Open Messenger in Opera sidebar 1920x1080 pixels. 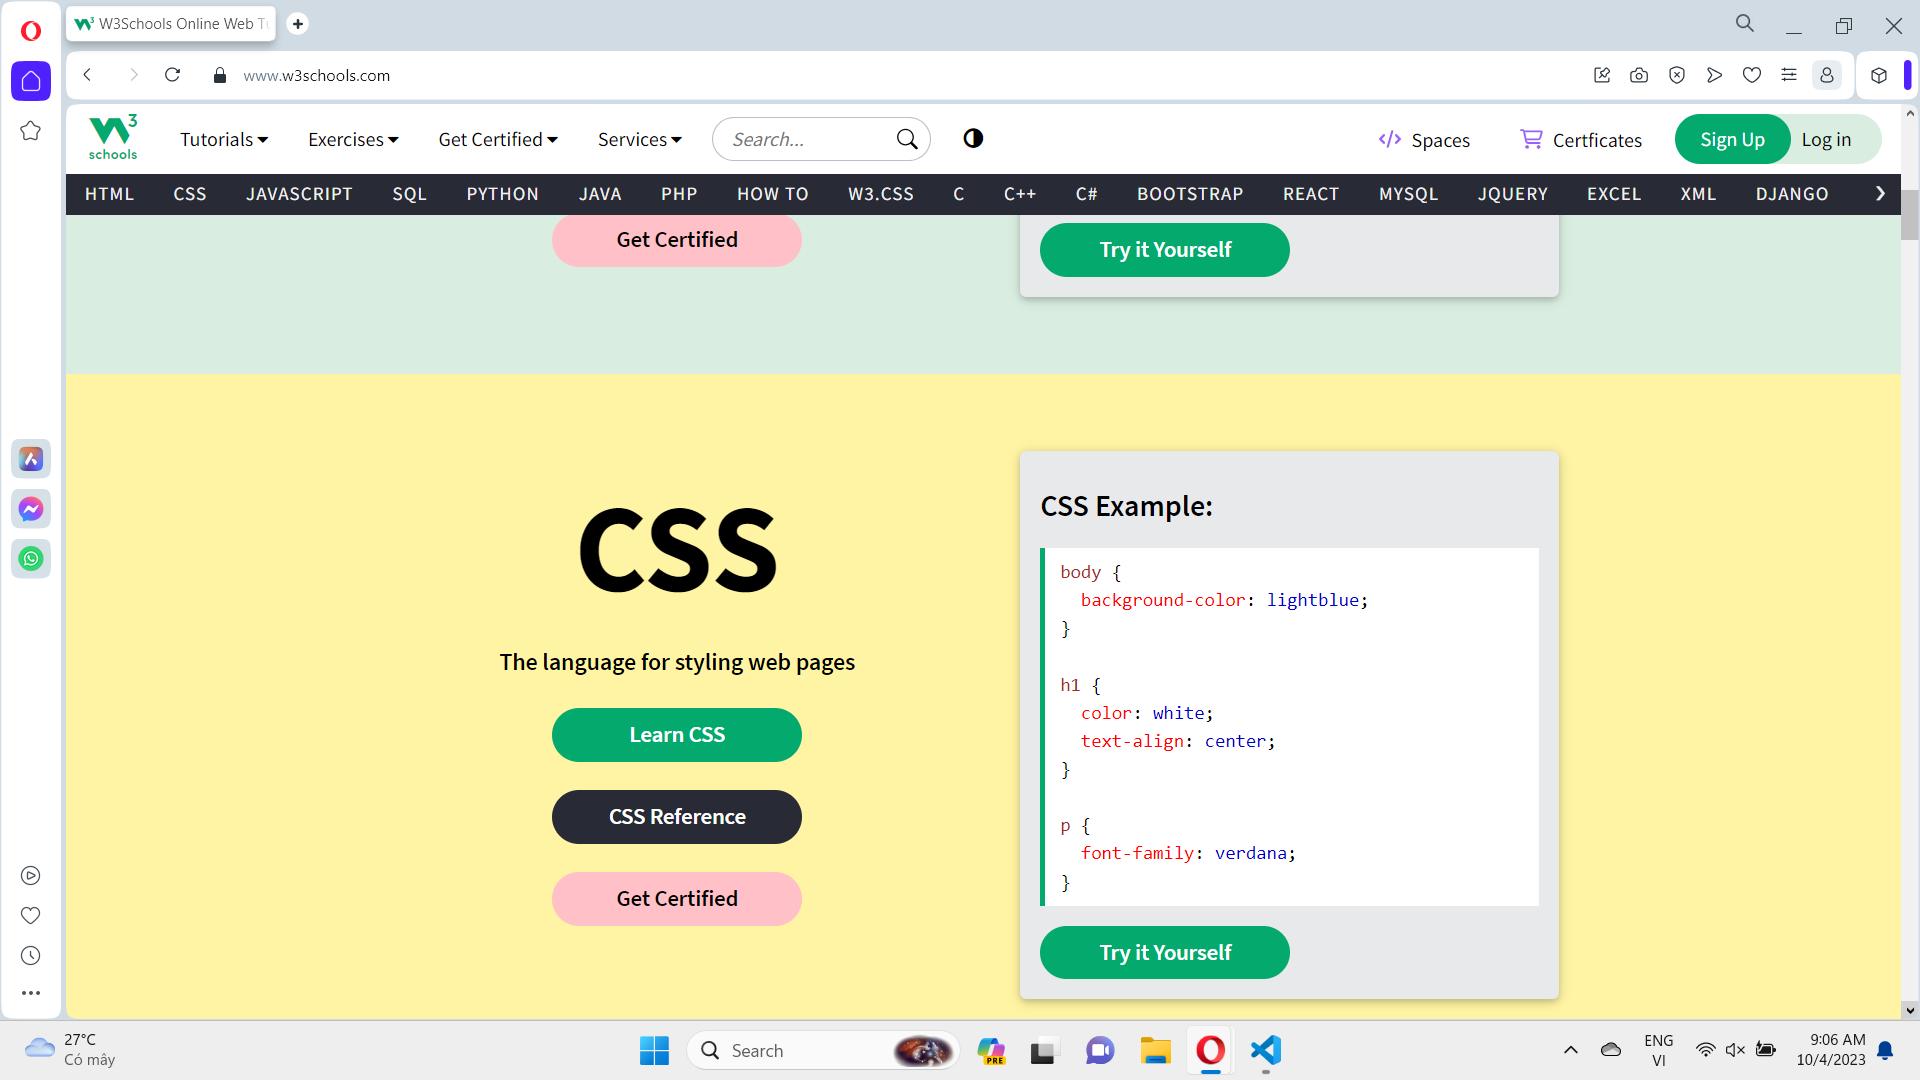coord(31,509)
